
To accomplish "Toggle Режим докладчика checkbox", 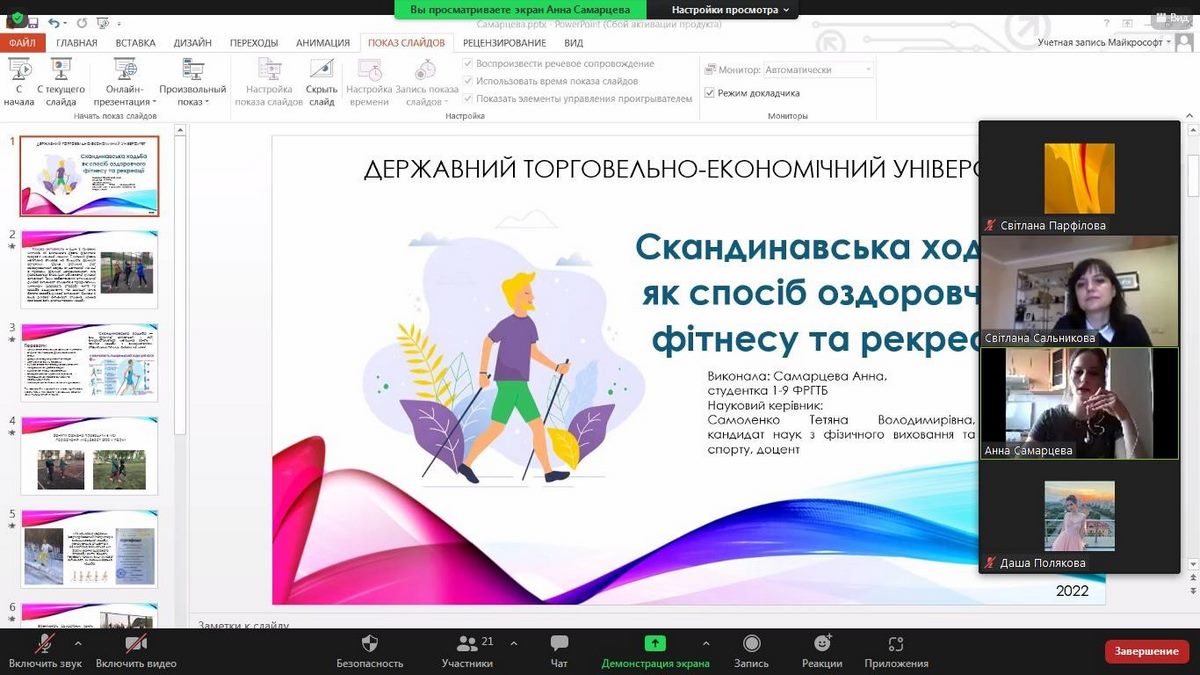I will 710,93.
